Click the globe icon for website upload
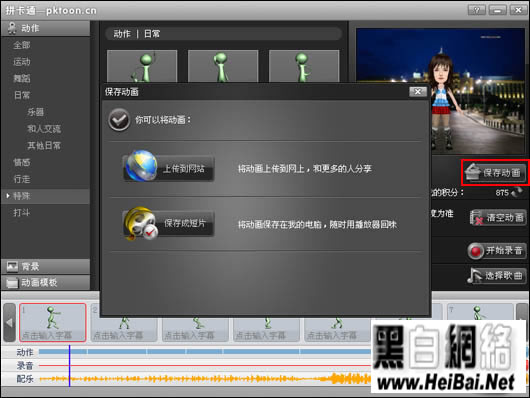This screenshot has height=398, width=530. coord(141,166)
